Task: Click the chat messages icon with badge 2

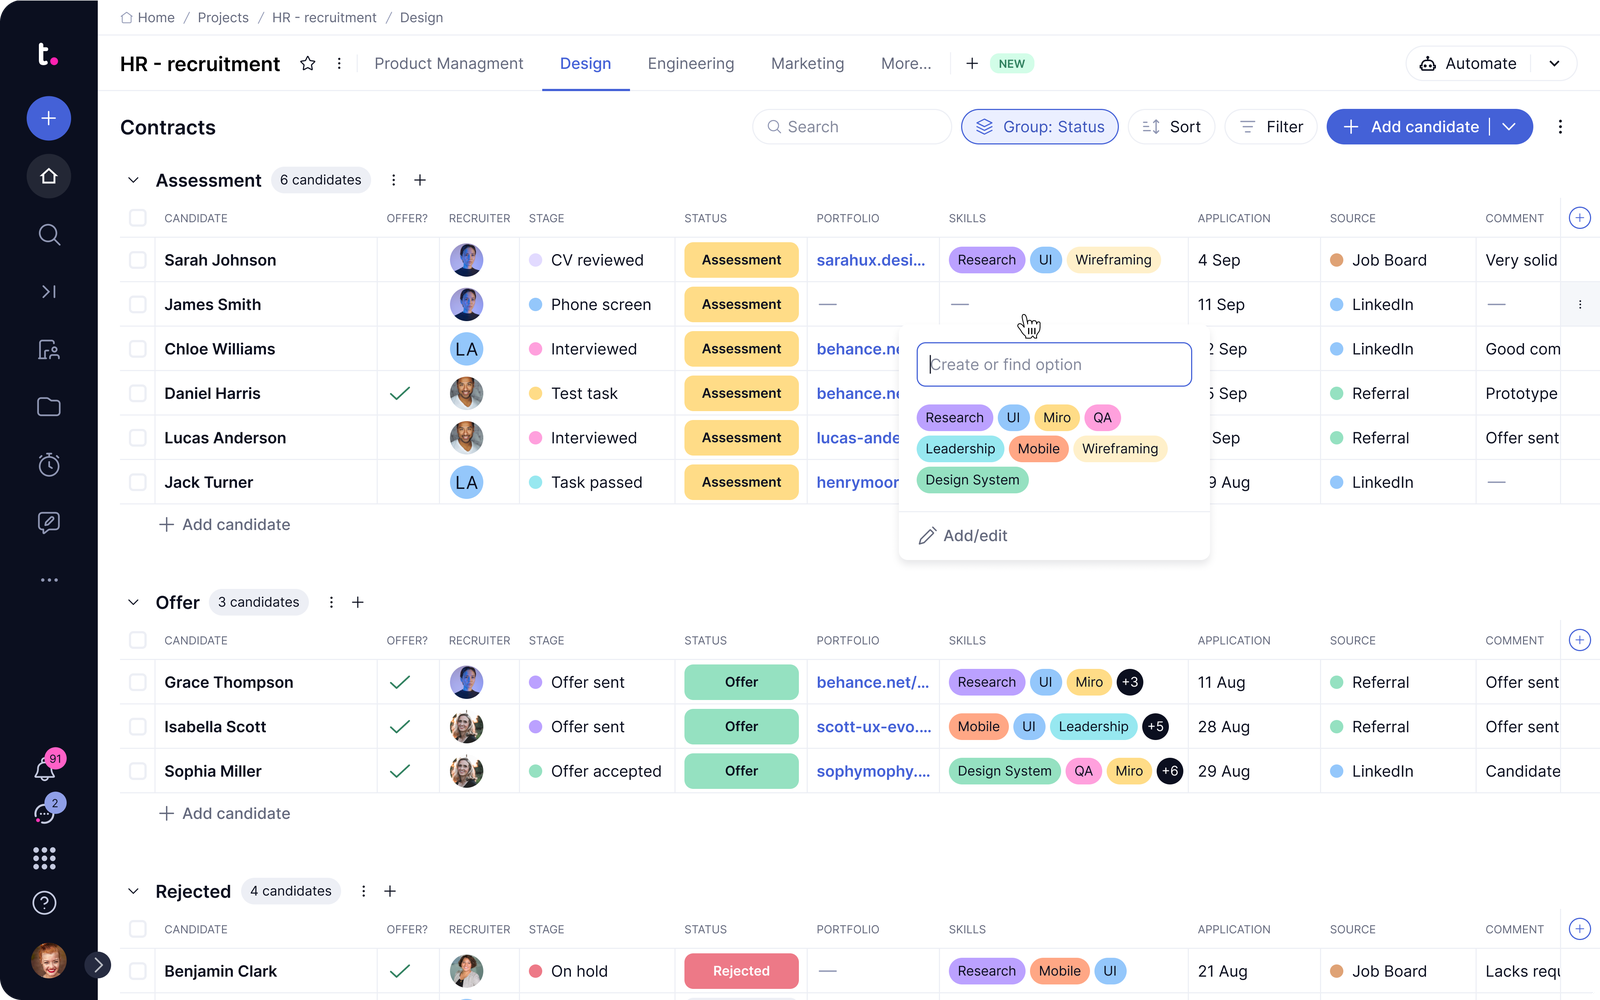Action: tap(46, 811)
